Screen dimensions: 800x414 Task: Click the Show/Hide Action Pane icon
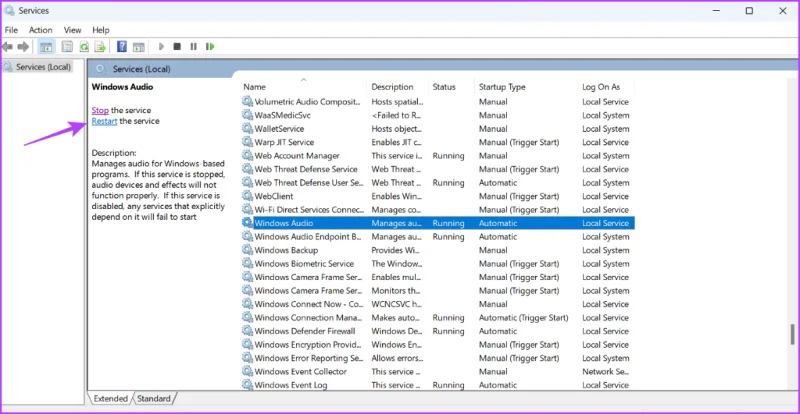(138, 47)
